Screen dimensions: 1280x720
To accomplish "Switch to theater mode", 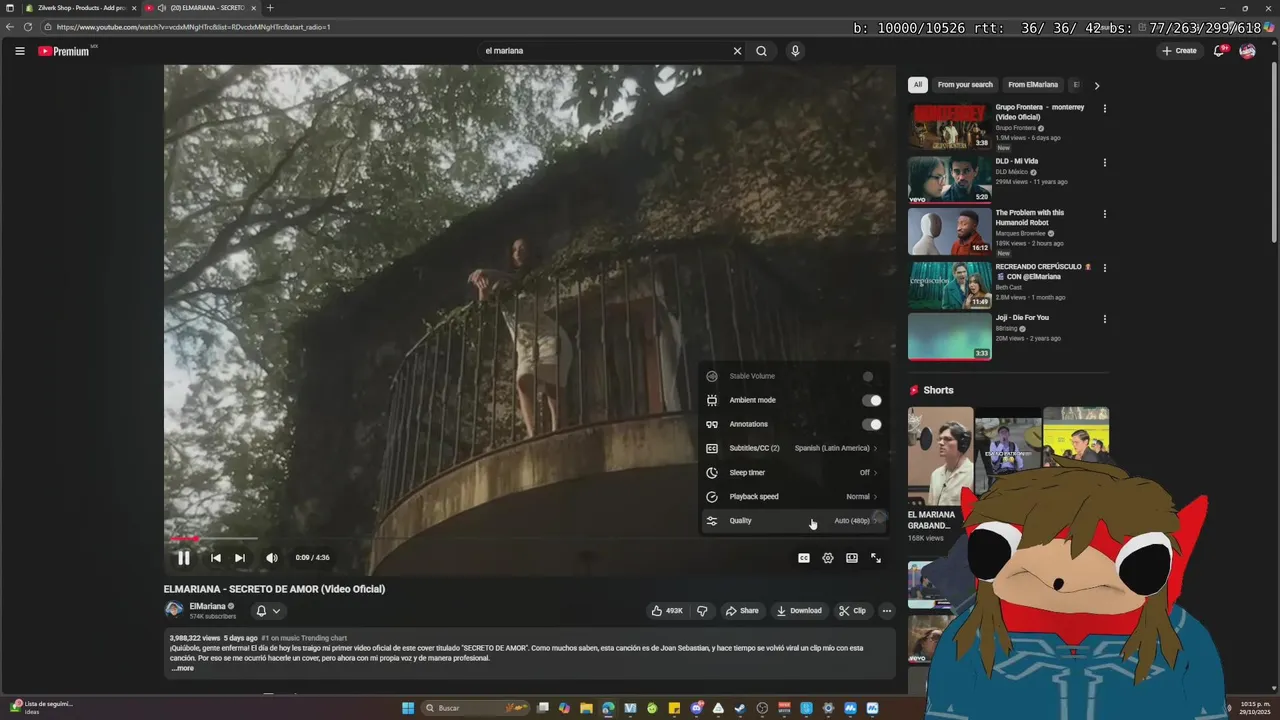I will tap(852, 558).
